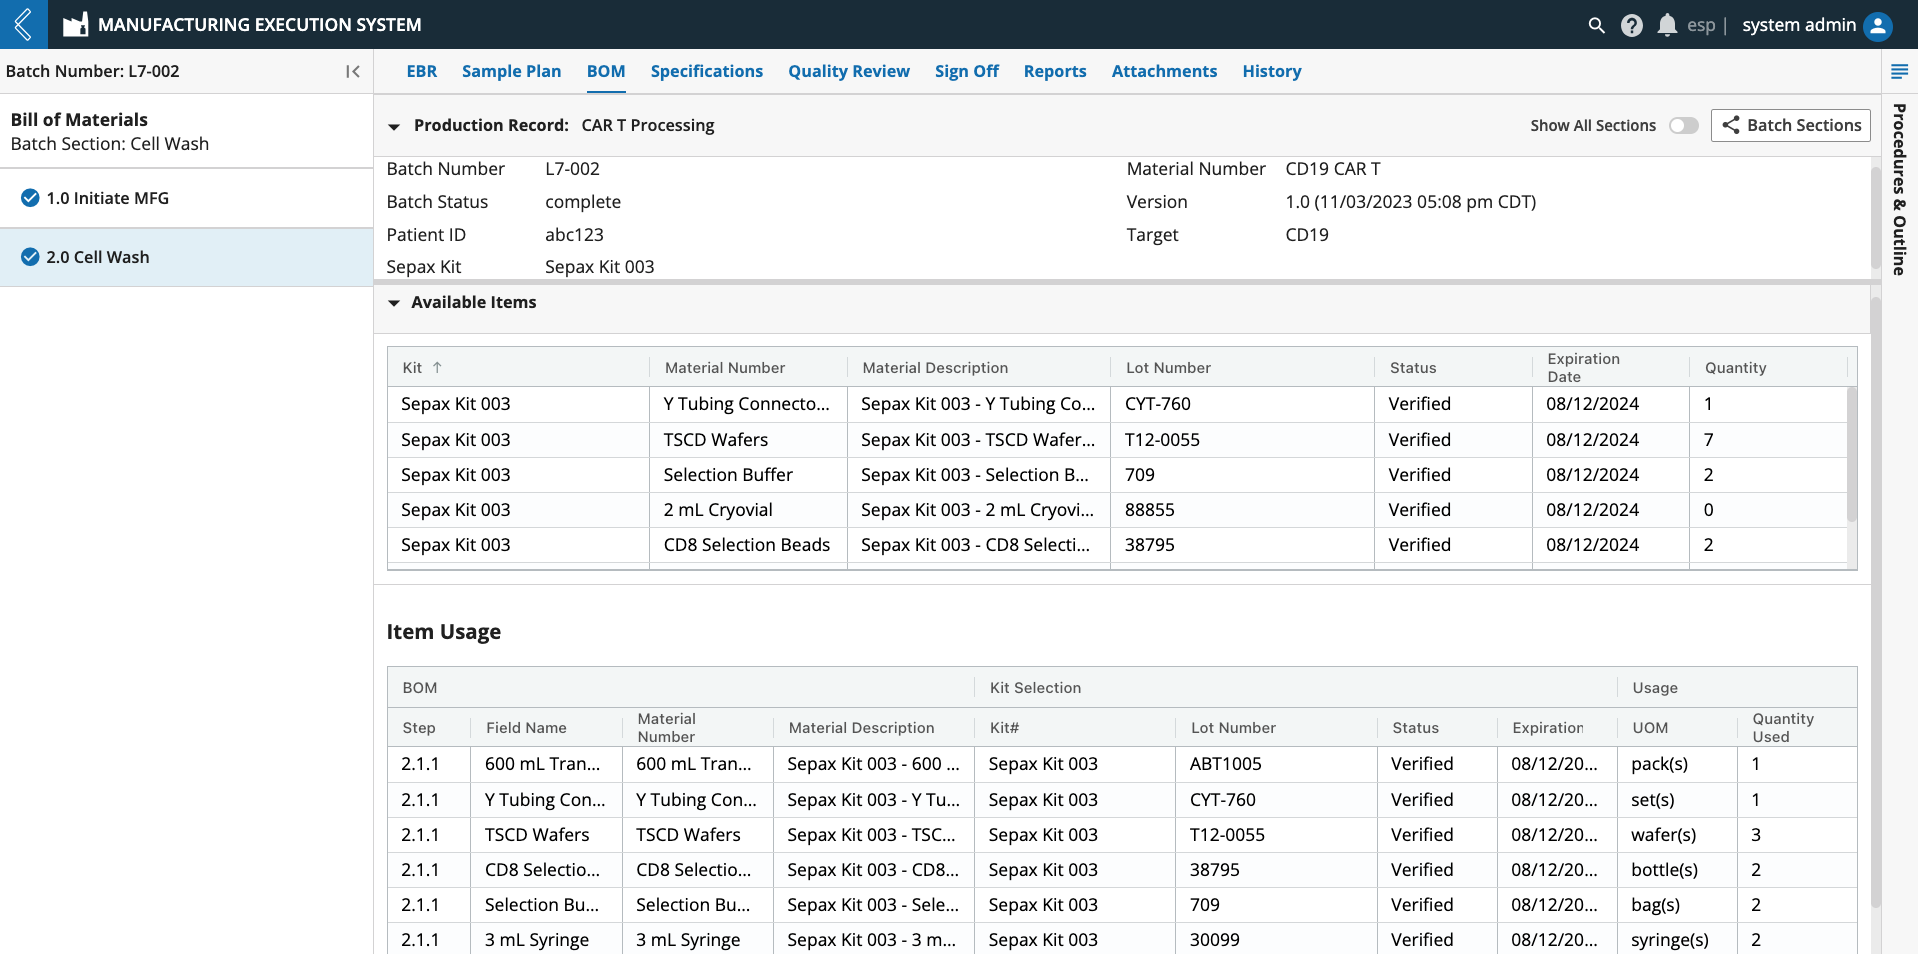Viewport: 1918px width, 954px height.
Task: Click Version value 1.0 (11/03/2023 05:08 pm CDT)
Action: click(1410, 202)
